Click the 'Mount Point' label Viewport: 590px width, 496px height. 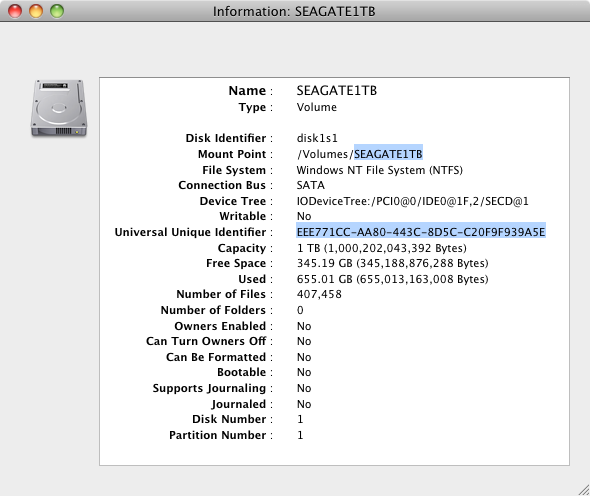pyautogui.click(x=232, y=154)
